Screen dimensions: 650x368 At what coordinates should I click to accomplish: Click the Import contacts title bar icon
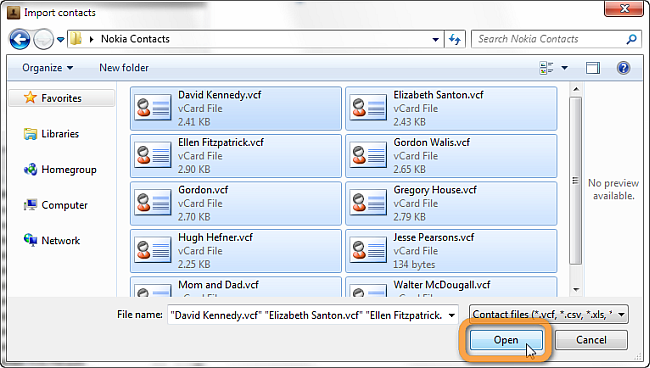pyautogui.click(x=13, y=13)
